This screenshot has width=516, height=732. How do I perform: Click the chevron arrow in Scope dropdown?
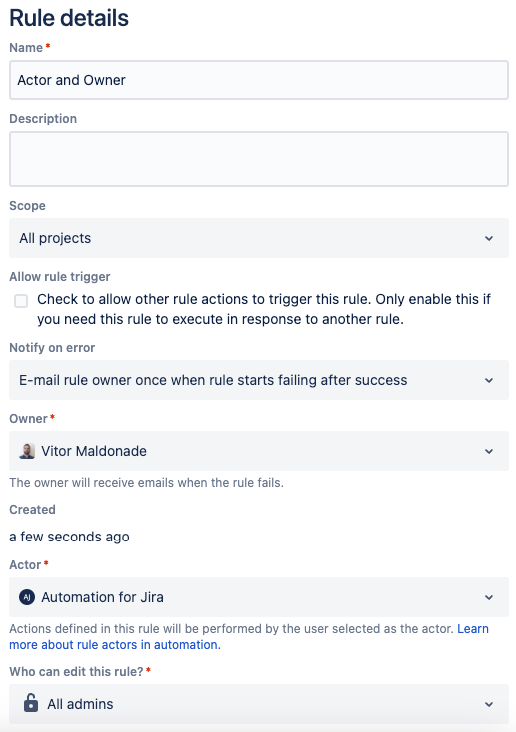(x=489, y=239)
